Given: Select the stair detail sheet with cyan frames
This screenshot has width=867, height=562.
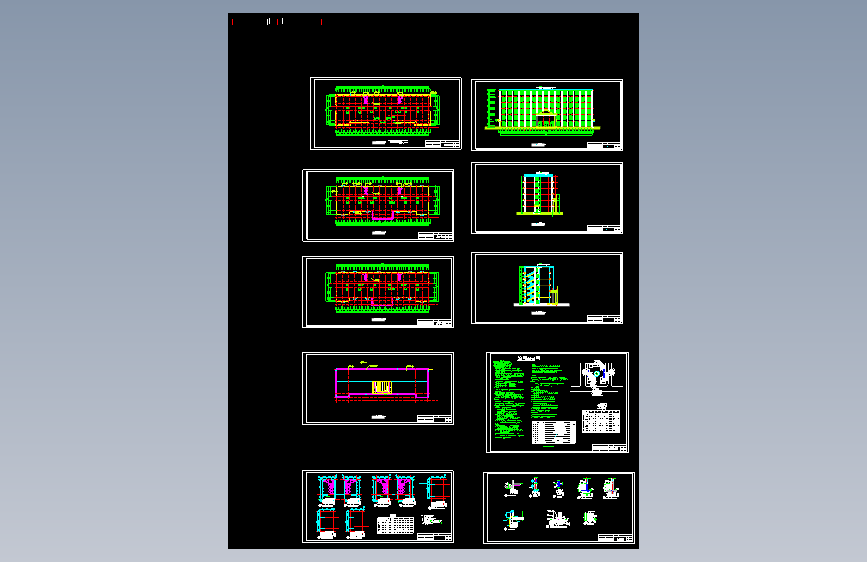Looking at the screenshot, I should click(x=378, y=507).
